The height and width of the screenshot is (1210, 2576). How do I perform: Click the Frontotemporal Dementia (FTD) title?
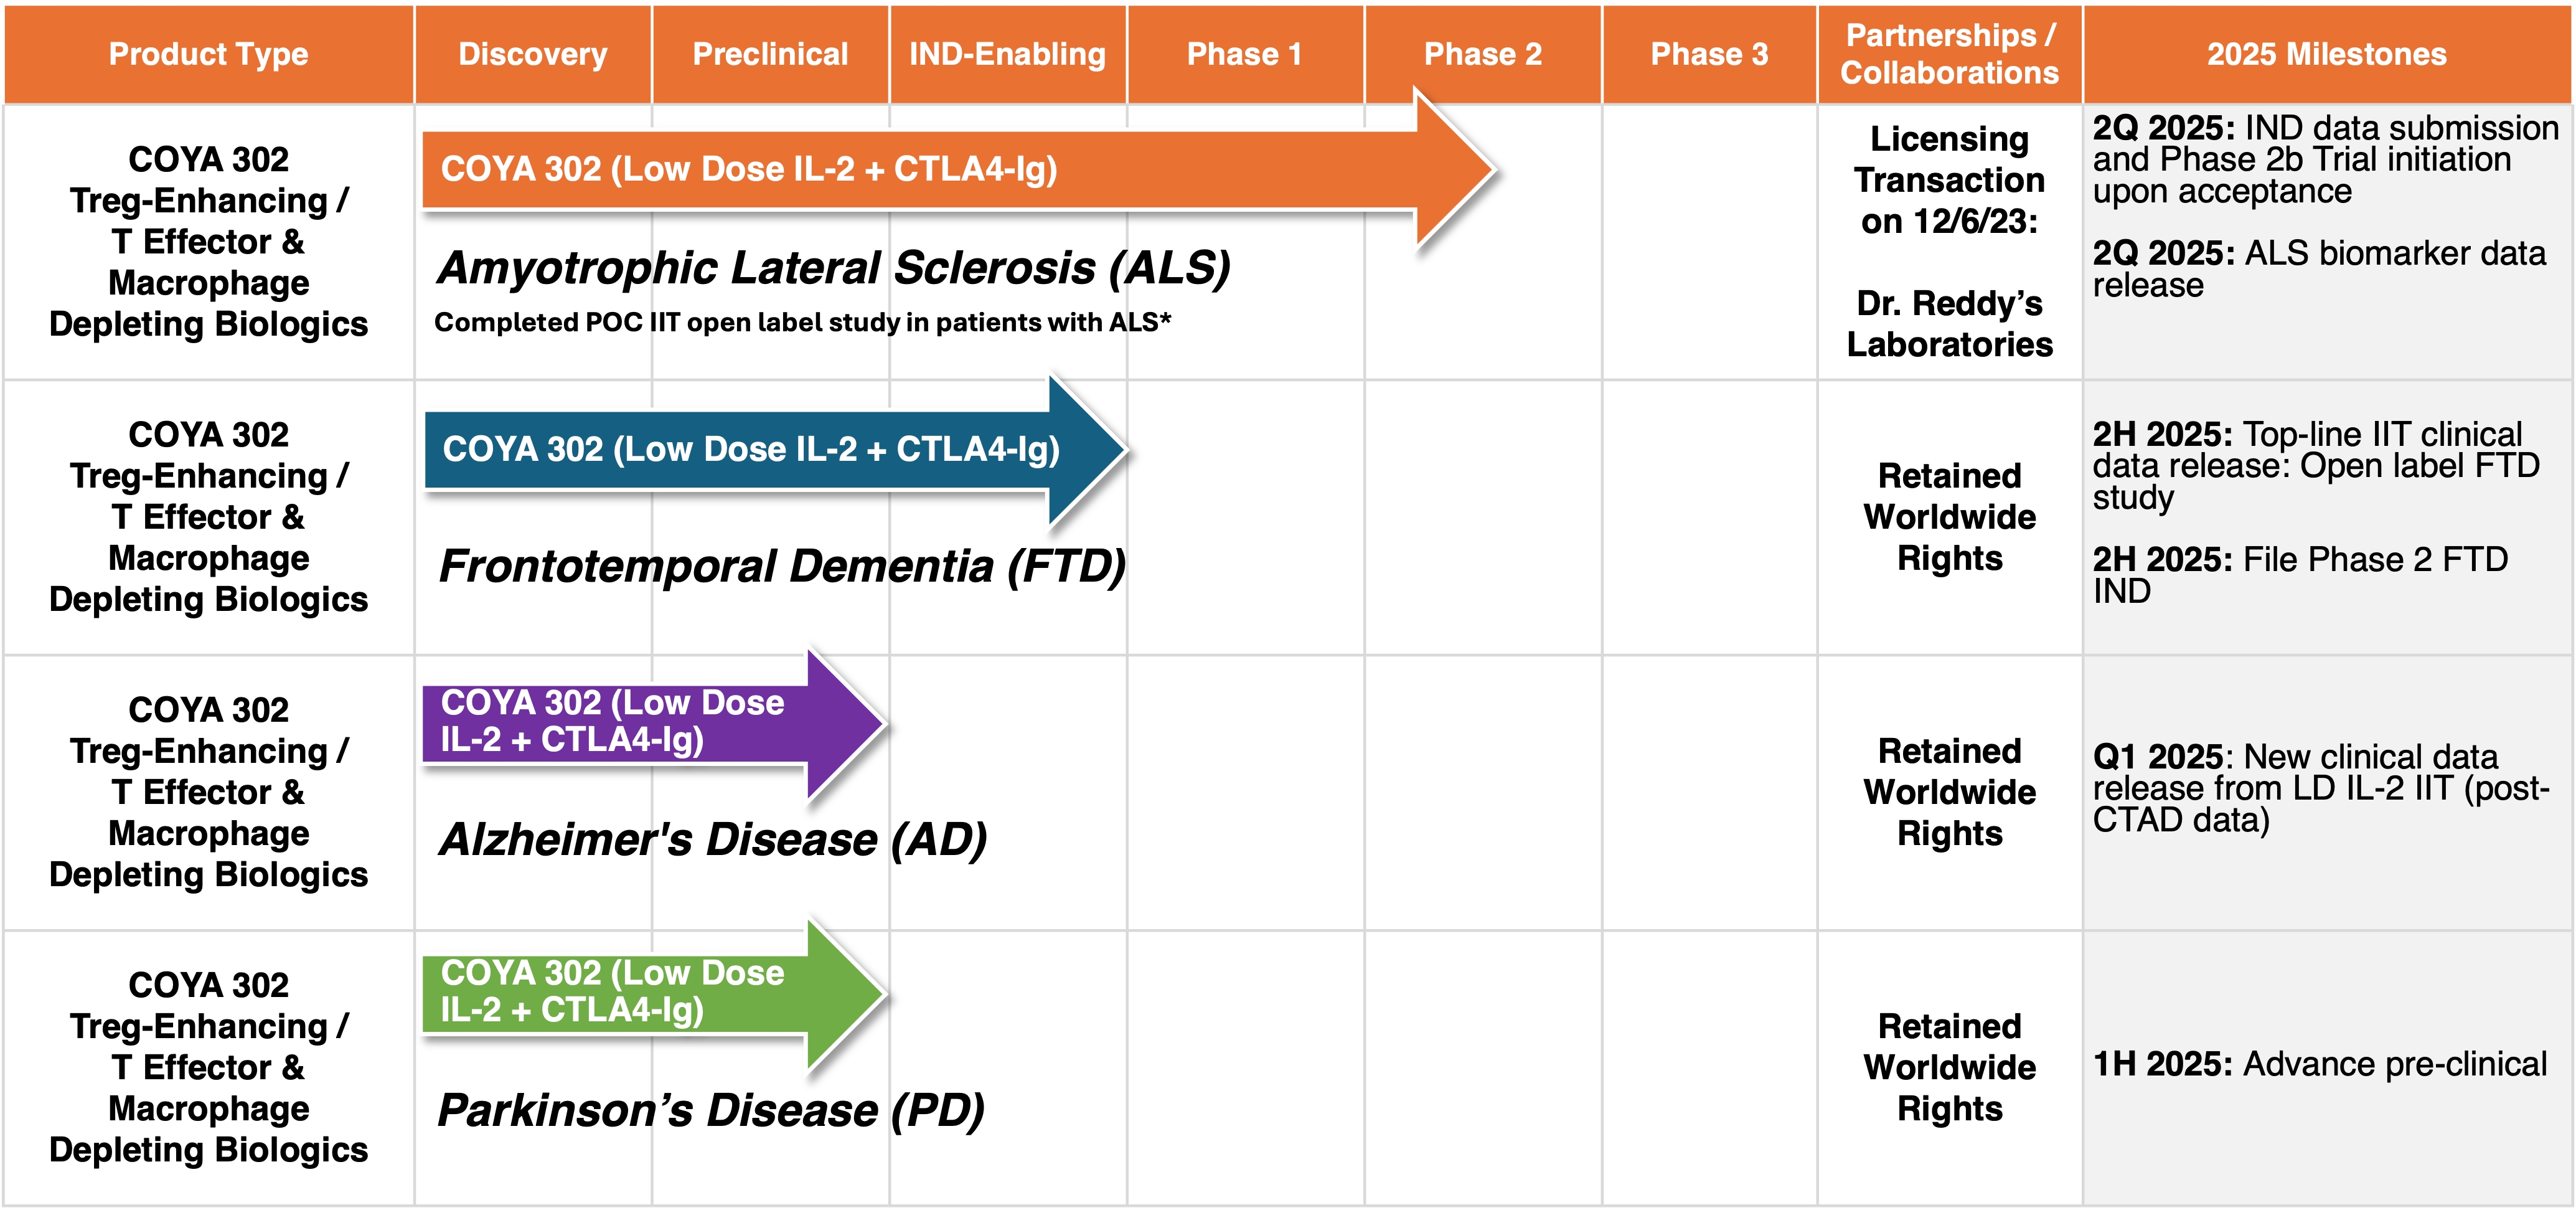click(782, 566)
